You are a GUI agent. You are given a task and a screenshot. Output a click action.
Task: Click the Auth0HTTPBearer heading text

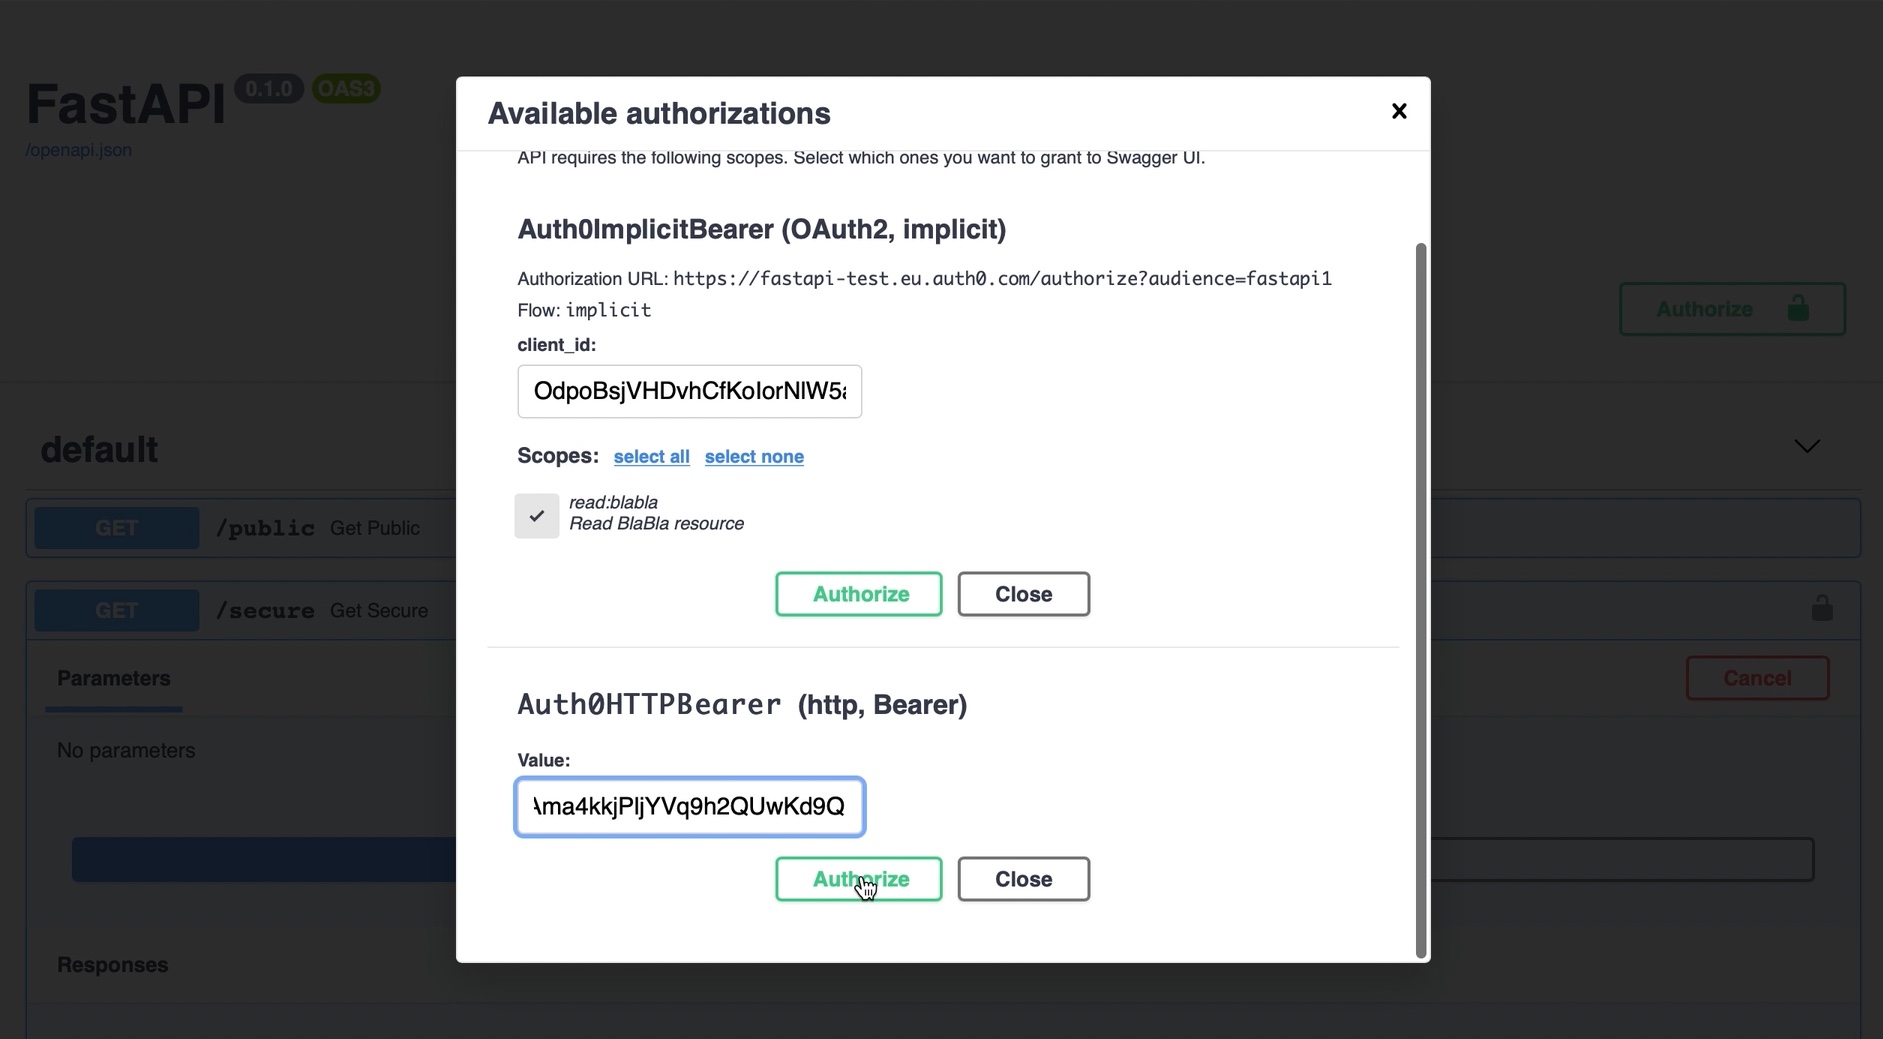coord(742,705)
